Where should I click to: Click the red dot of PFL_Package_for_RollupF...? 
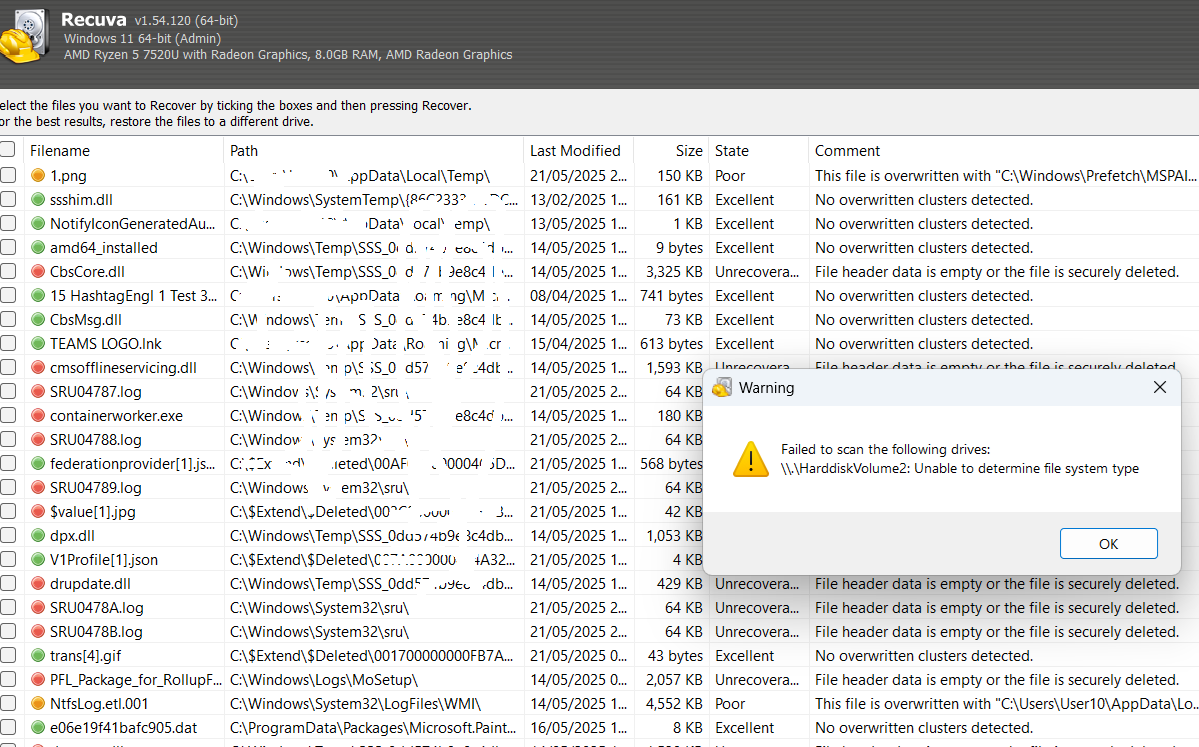point(37,680)
